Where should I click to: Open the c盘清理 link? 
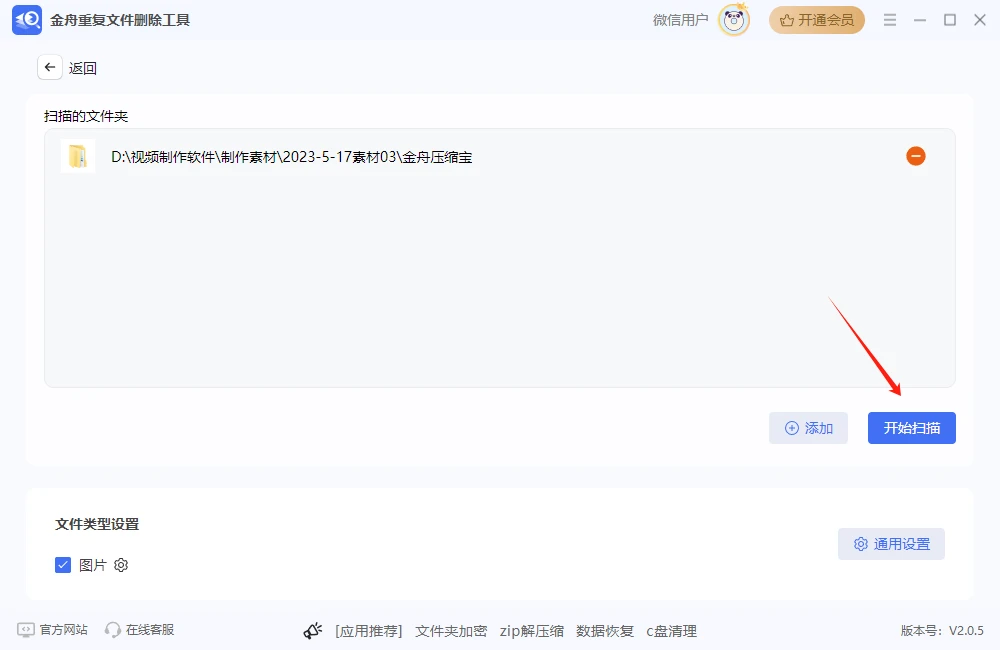tap(671, 631)
